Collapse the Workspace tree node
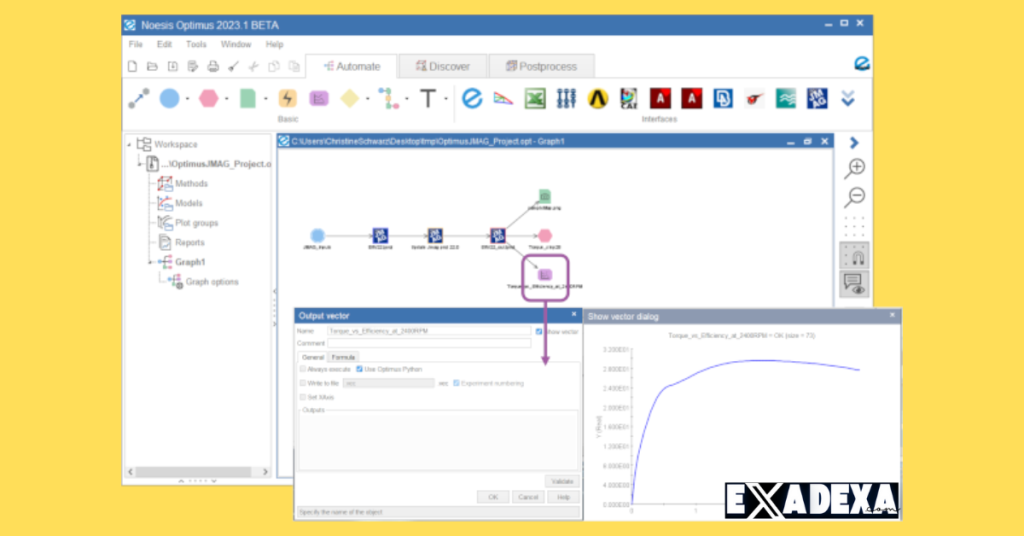 (x=129, y=144)
